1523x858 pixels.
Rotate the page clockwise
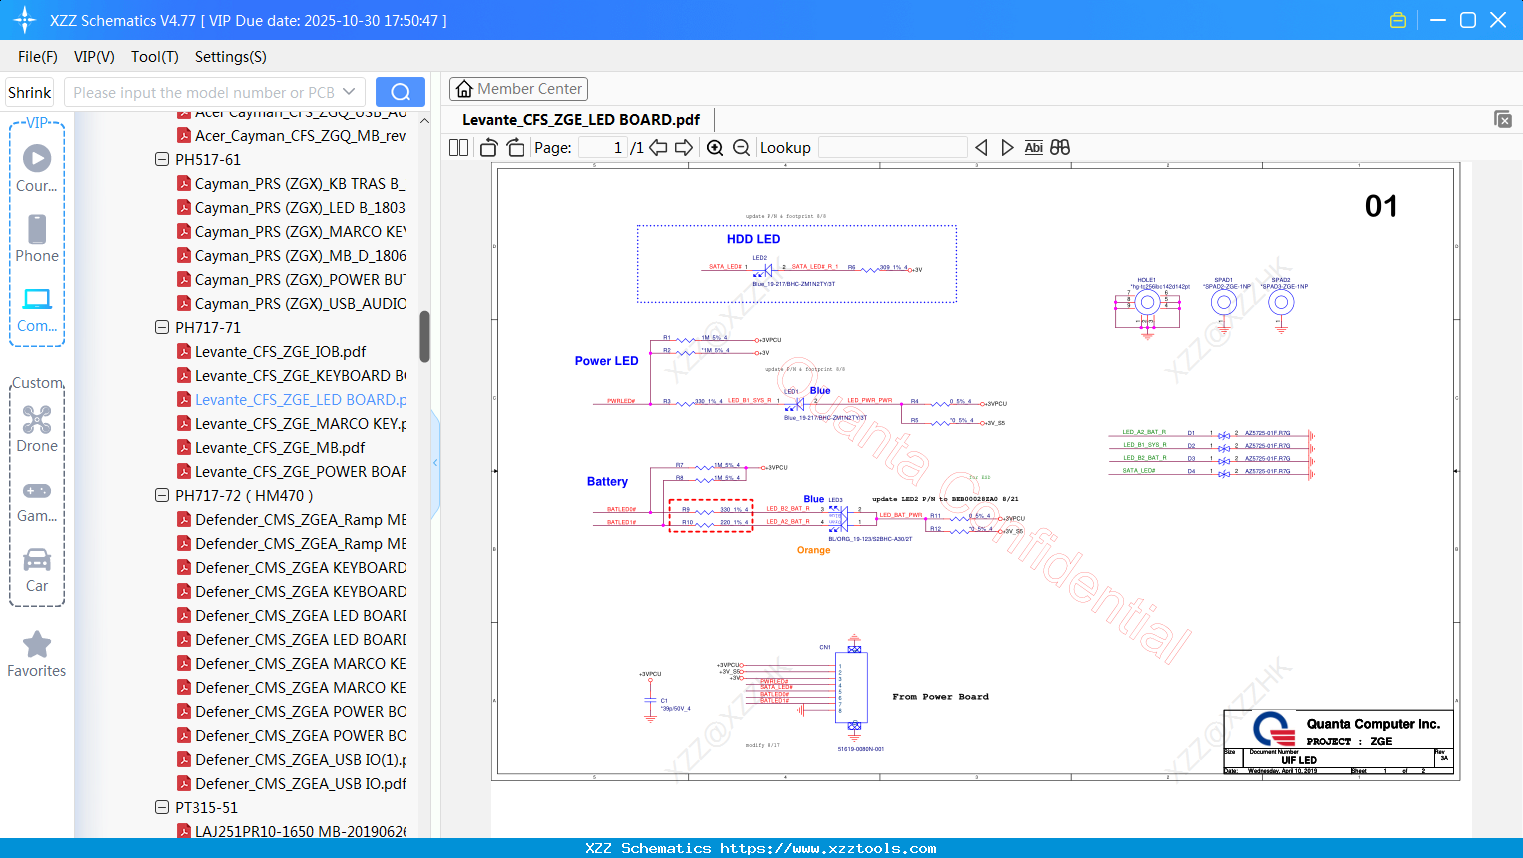click(515, 148)
